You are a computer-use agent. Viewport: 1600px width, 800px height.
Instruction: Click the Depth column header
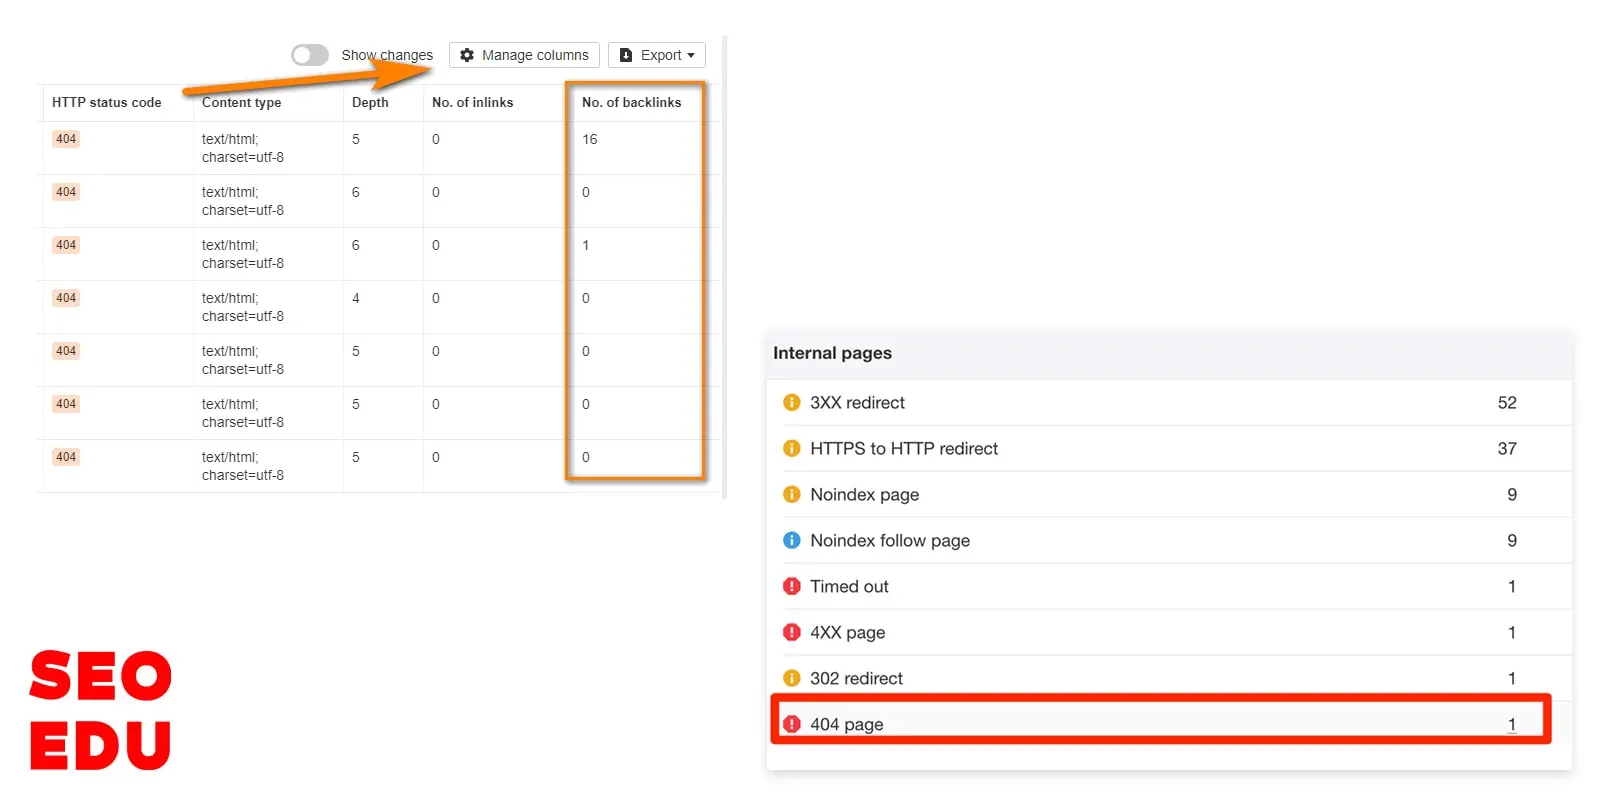(370, 102)
